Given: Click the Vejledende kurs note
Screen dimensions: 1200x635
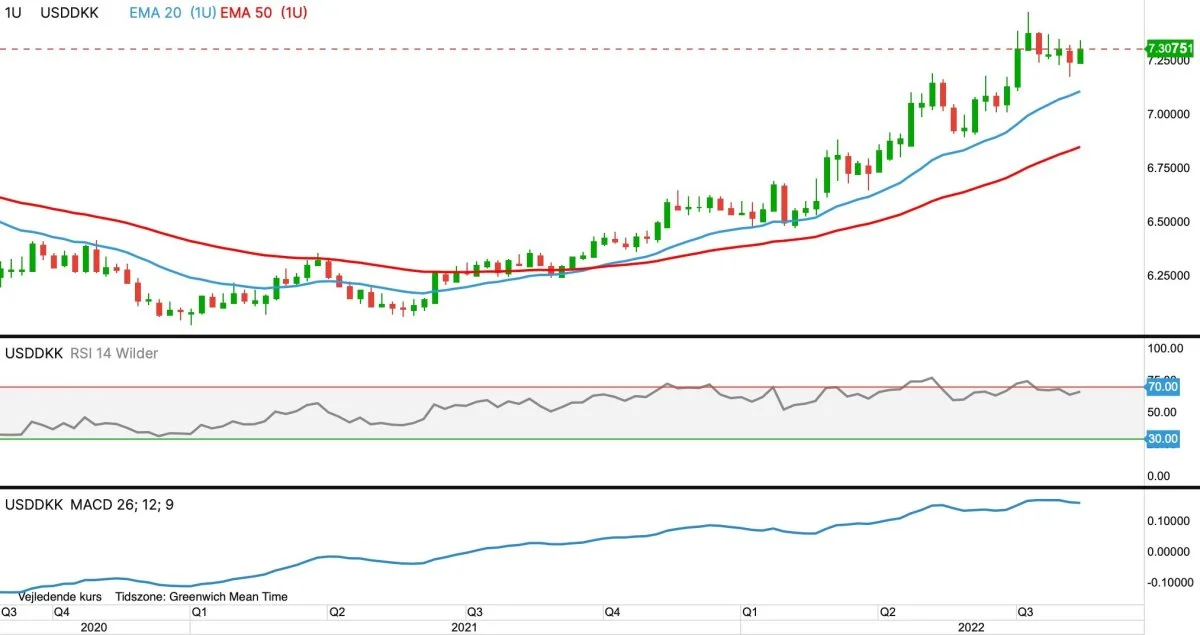Looking at the screenshot, I should (x=62, y=596).
